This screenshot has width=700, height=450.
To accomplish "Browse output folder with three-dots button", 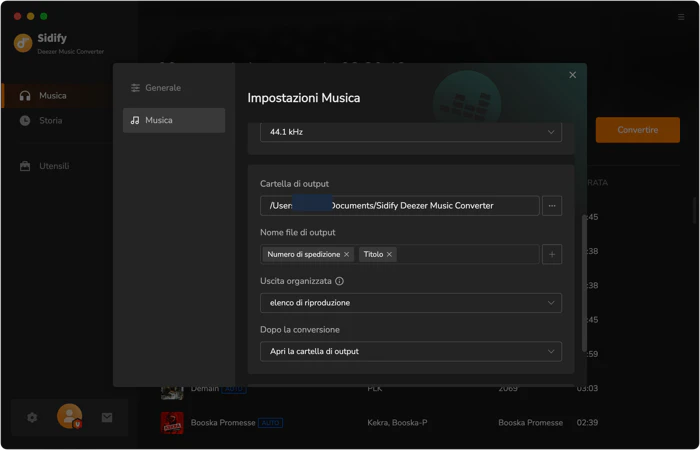I will [552, 206].
